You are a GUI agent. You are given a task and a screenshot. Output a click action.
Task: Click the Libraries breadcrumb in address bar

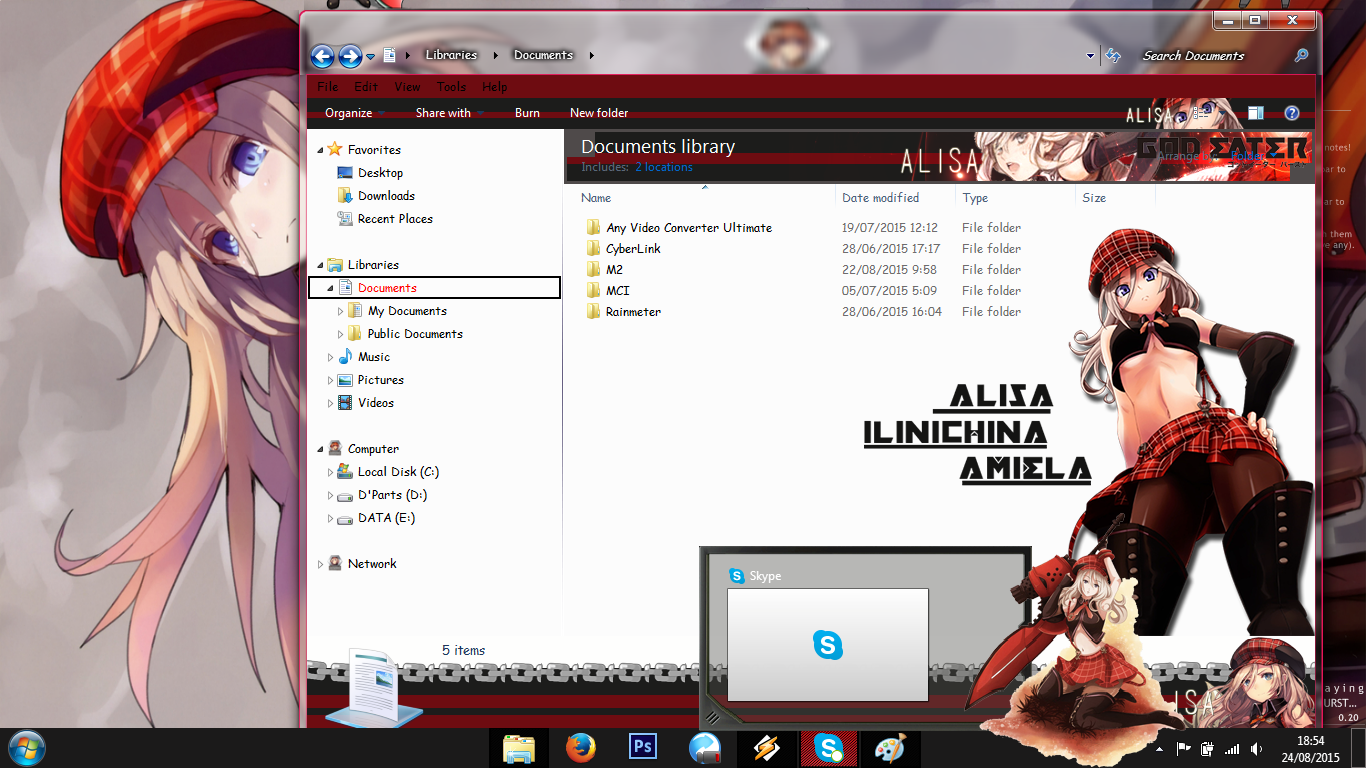451,55
